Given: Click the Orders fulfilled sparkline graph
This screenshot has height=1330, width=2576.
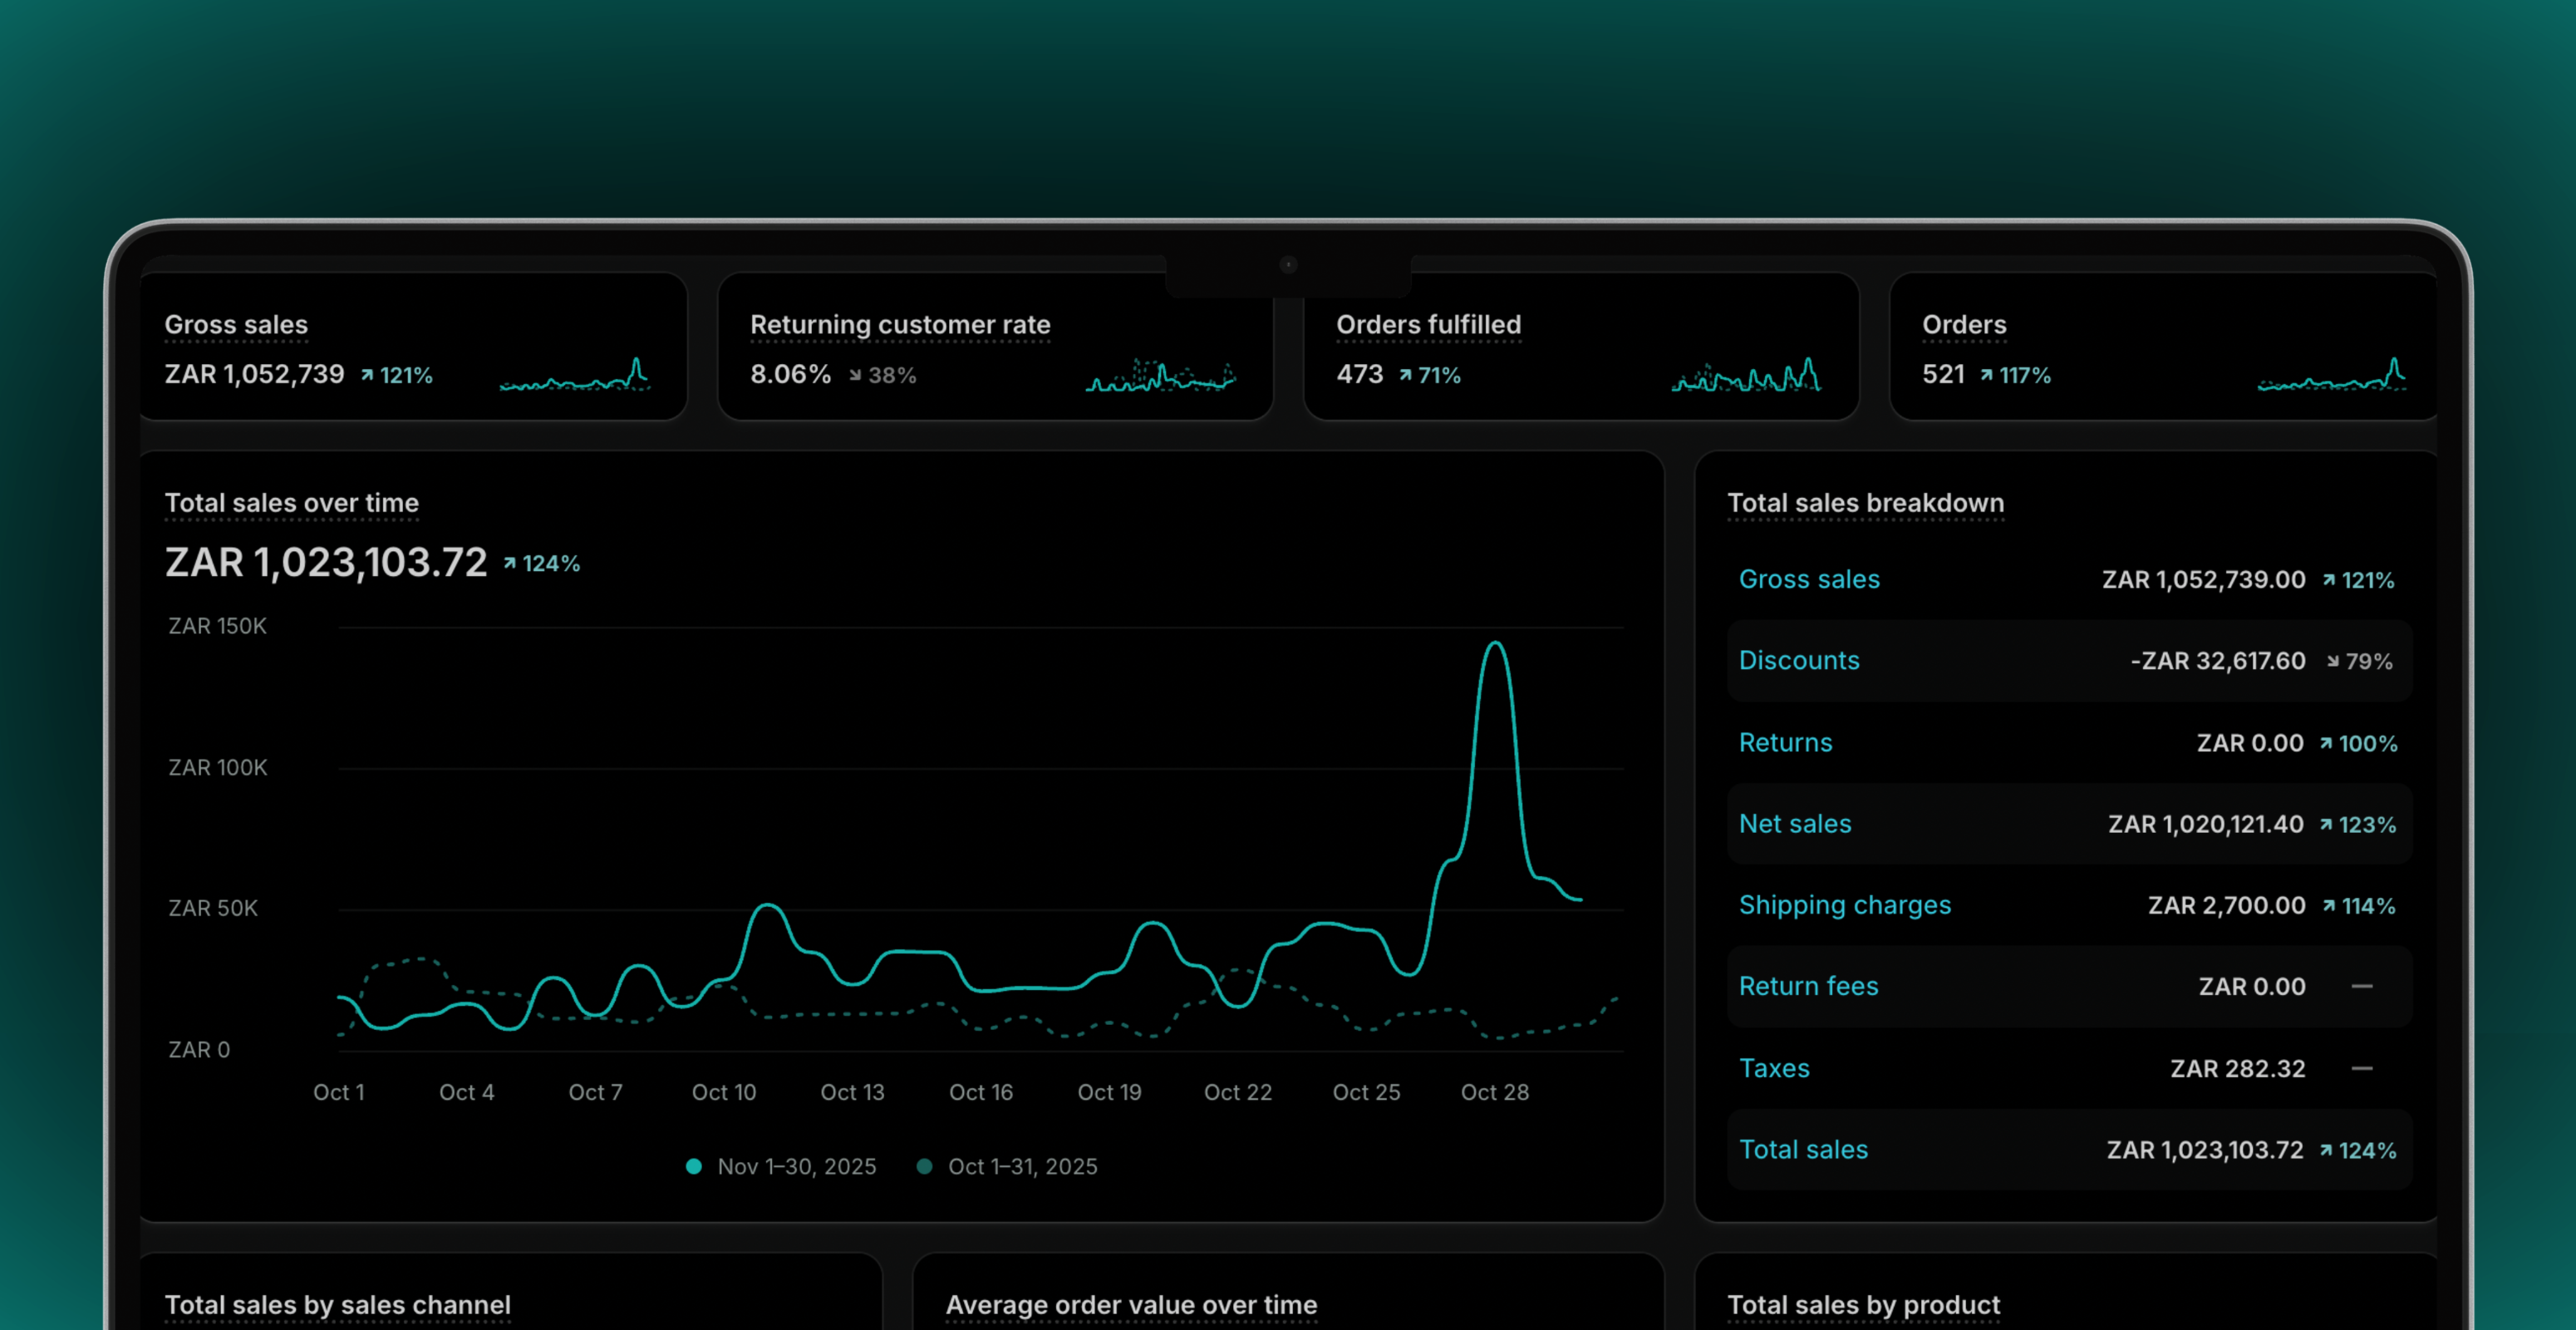Looking at the screenshot, I should [1746, 376].
